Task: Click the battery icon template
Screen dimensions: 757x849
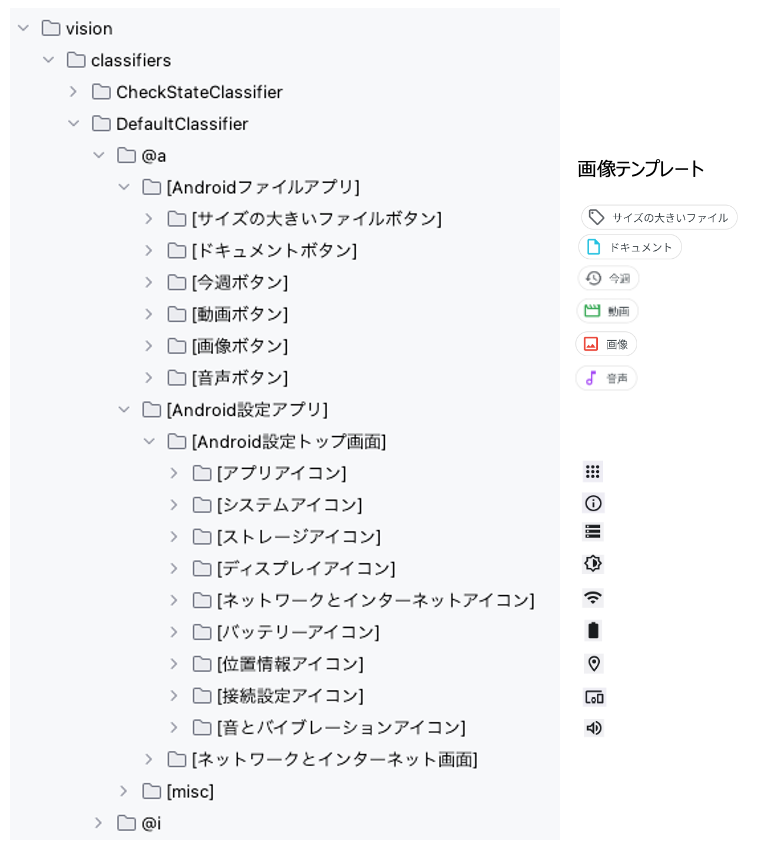Action: (x=593, y=630)
